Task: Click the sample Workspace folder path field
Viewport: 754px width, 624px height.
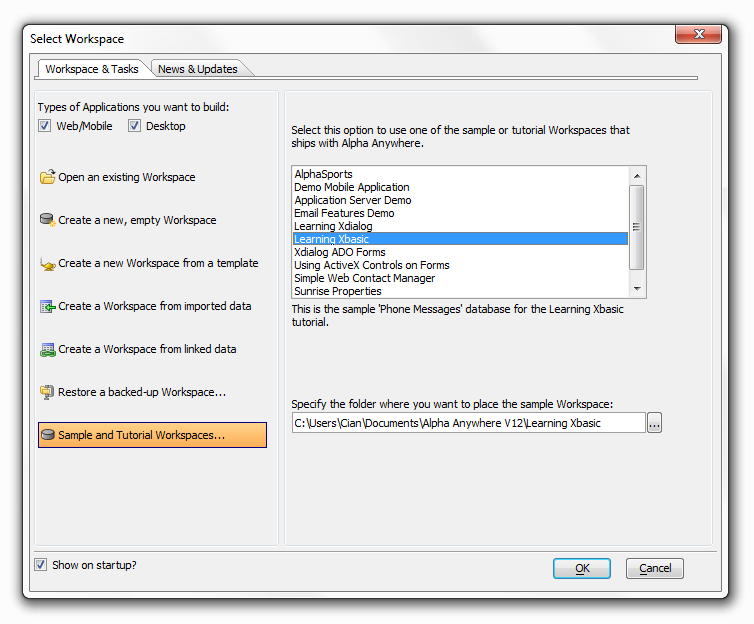Action: pyautogui.click(x=468, y=423)
